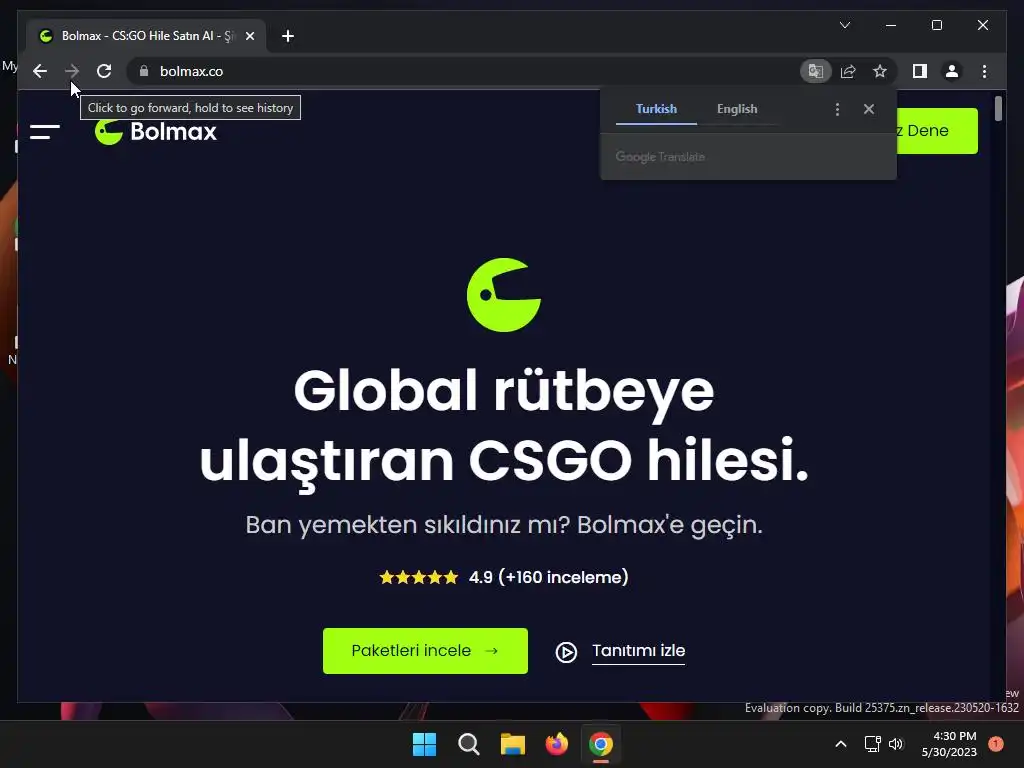Open the Chrome profile menu

coord(952,71)
